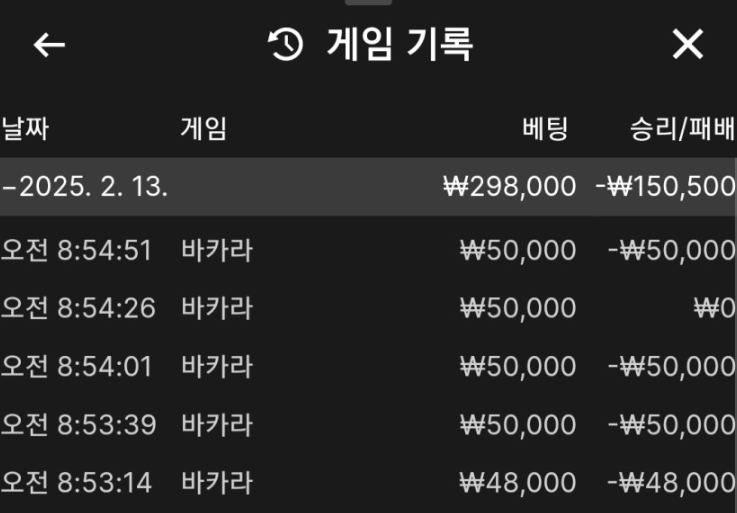Click the ₩298,000 total bet amount
737x513 pixels.
point(510,187)
